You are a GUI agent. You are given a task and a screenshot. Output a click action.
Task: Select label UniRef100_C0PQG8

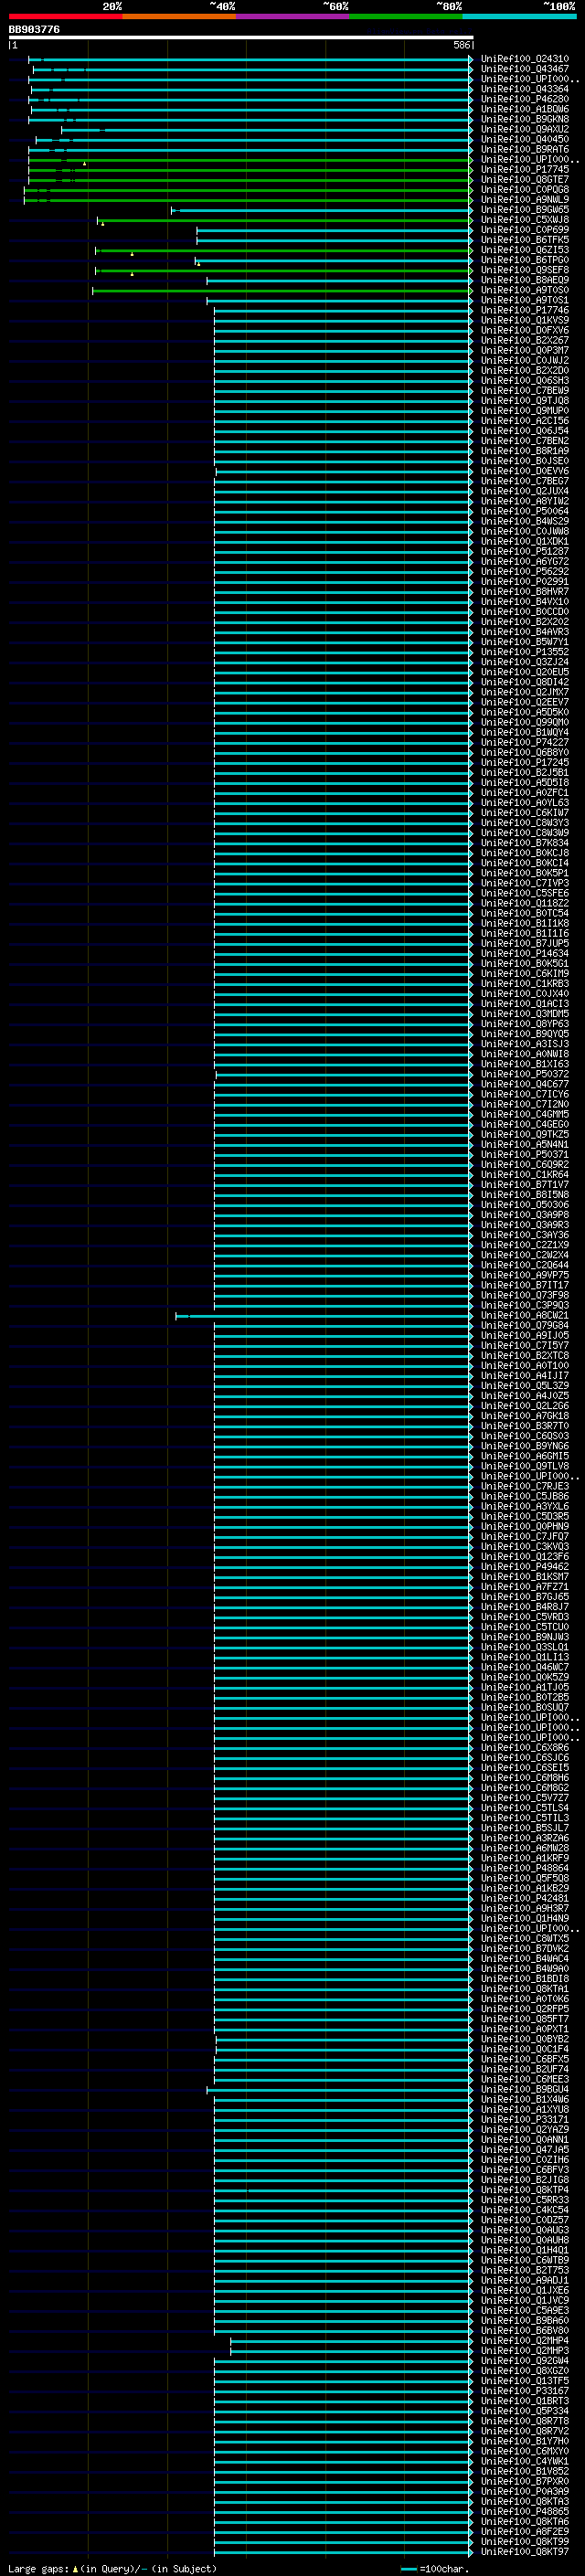coord(524,189)
